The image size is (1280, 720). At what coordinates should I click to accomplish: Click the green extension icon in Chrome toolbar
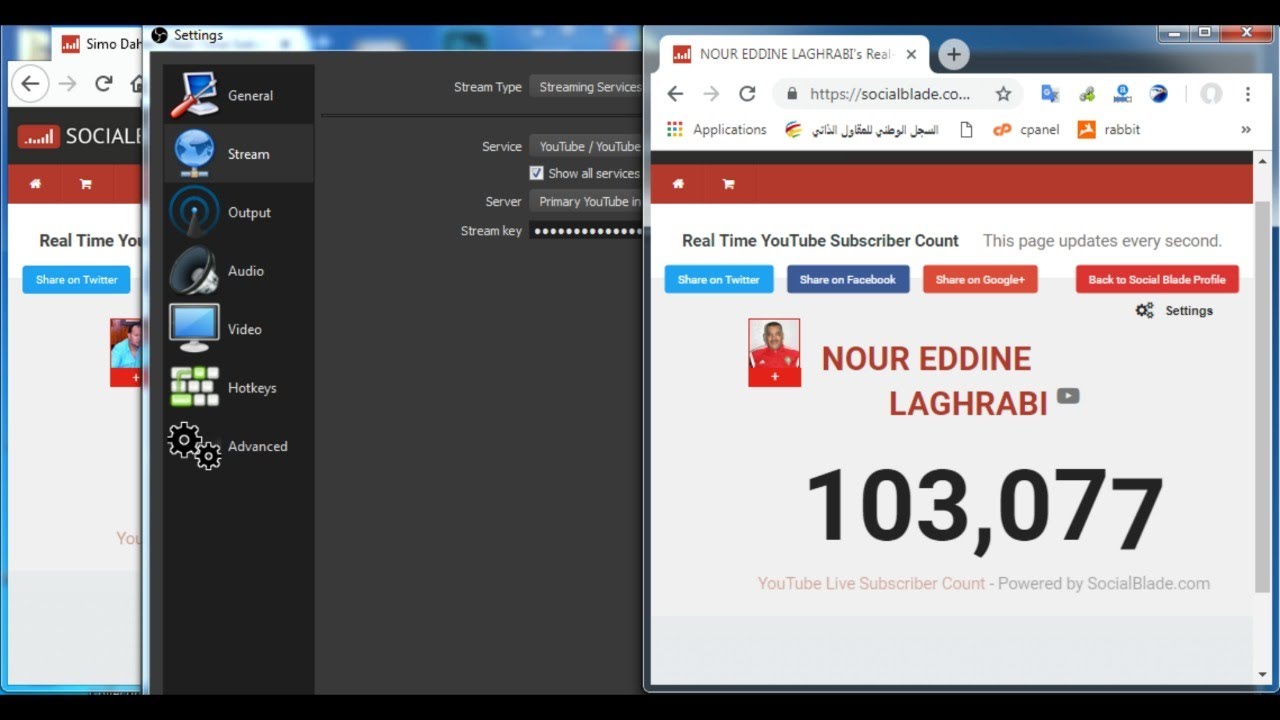coord(1086,94)
